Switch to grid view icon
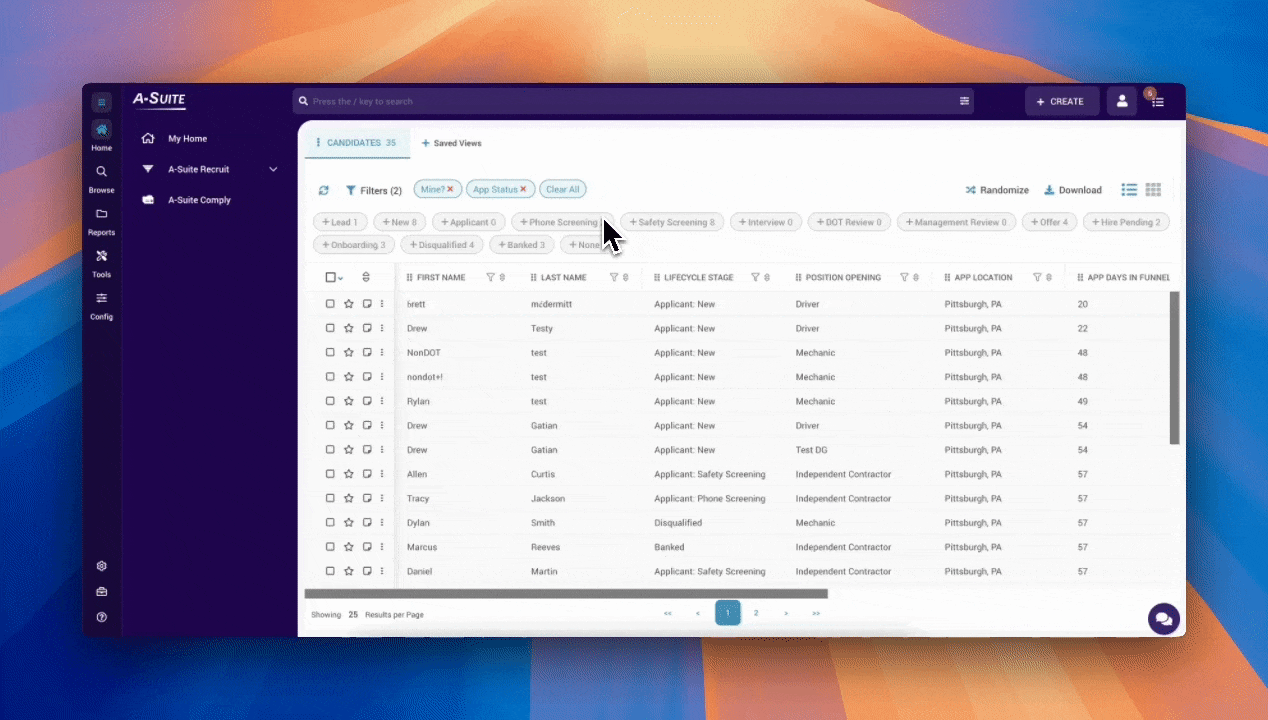Screen dimensions: 1268x720 coord(1153,190)
